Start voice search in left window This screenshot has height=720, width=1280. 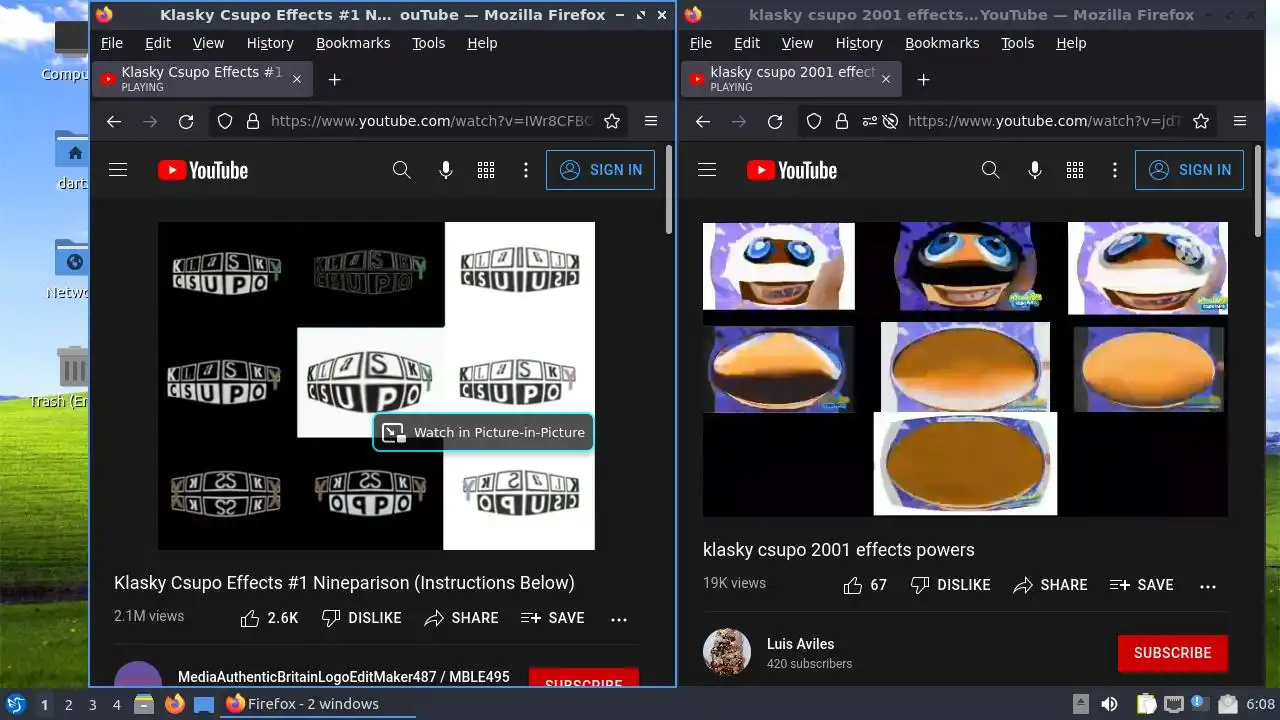click(x=446, y=170)
